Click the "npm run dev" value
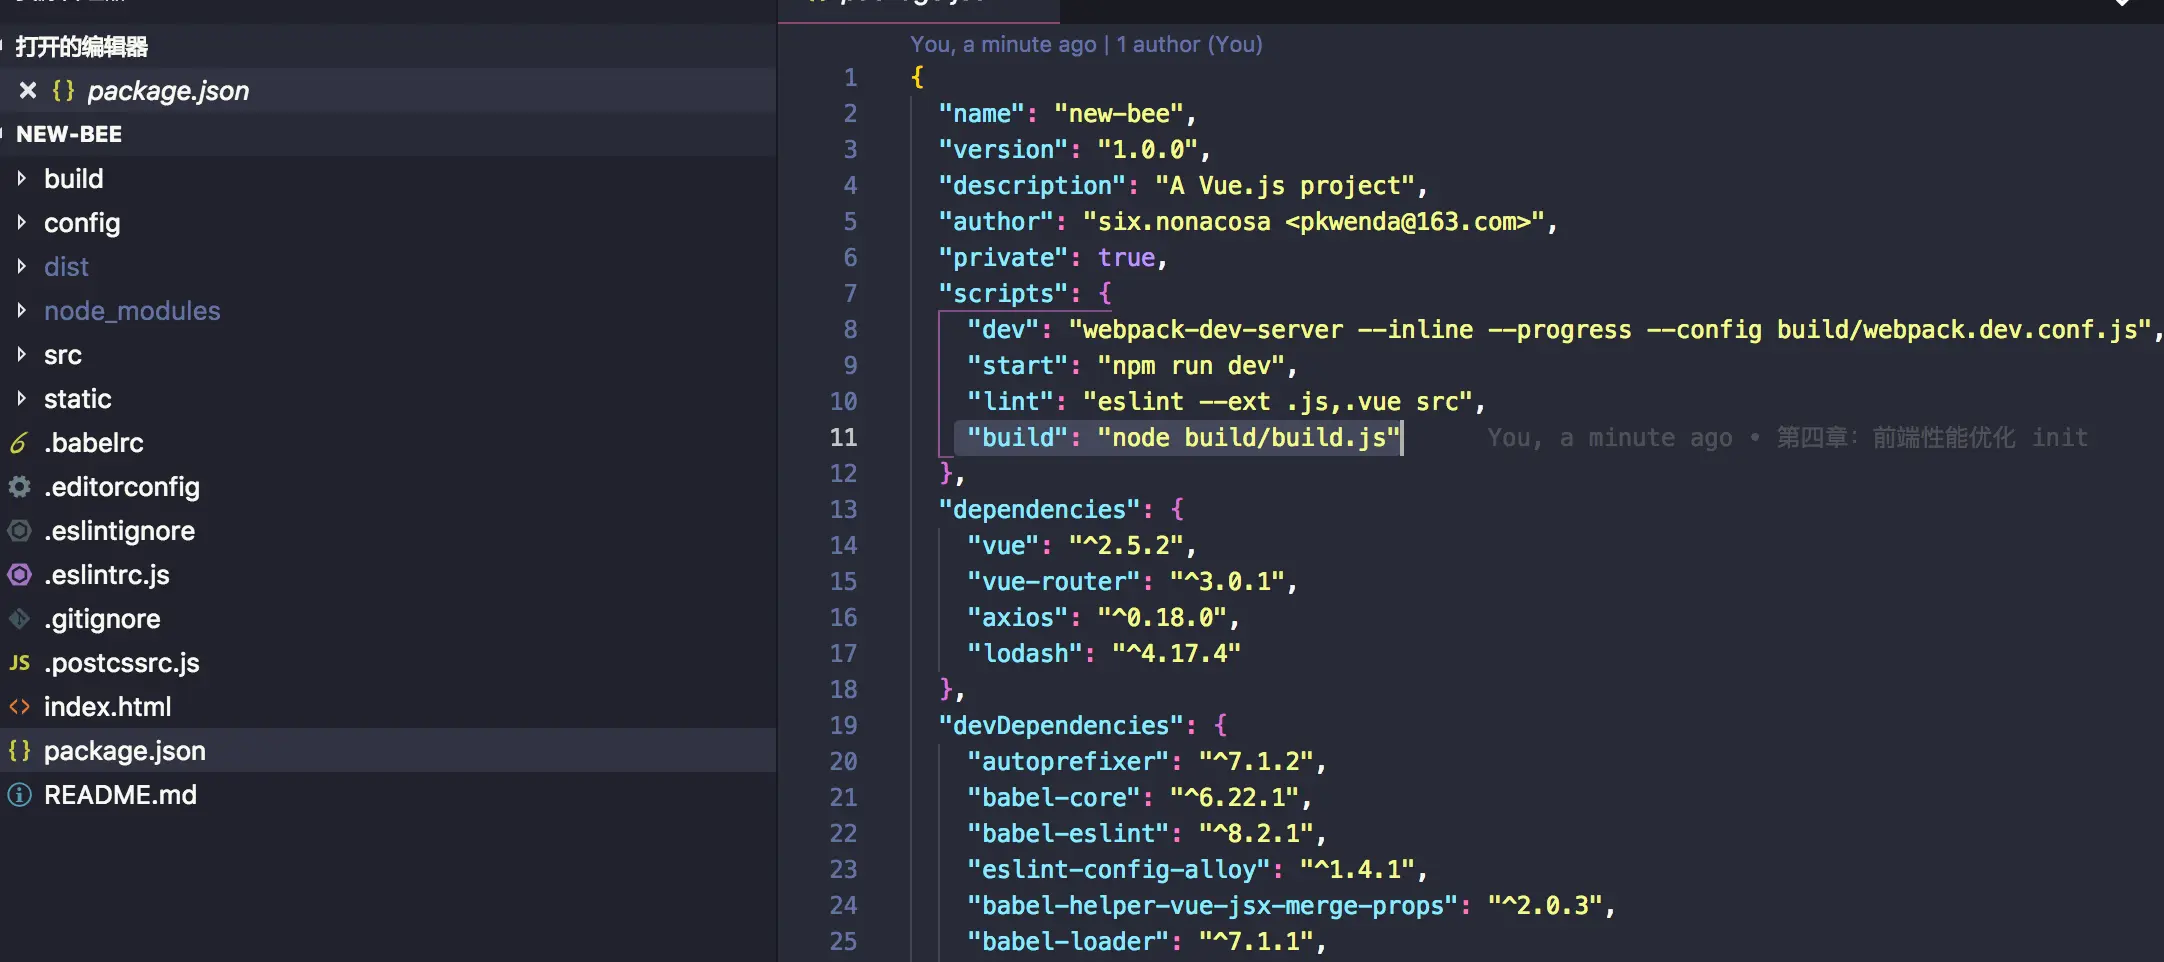The height and width of the screenshot is (962, 2164). point(1191,365)
